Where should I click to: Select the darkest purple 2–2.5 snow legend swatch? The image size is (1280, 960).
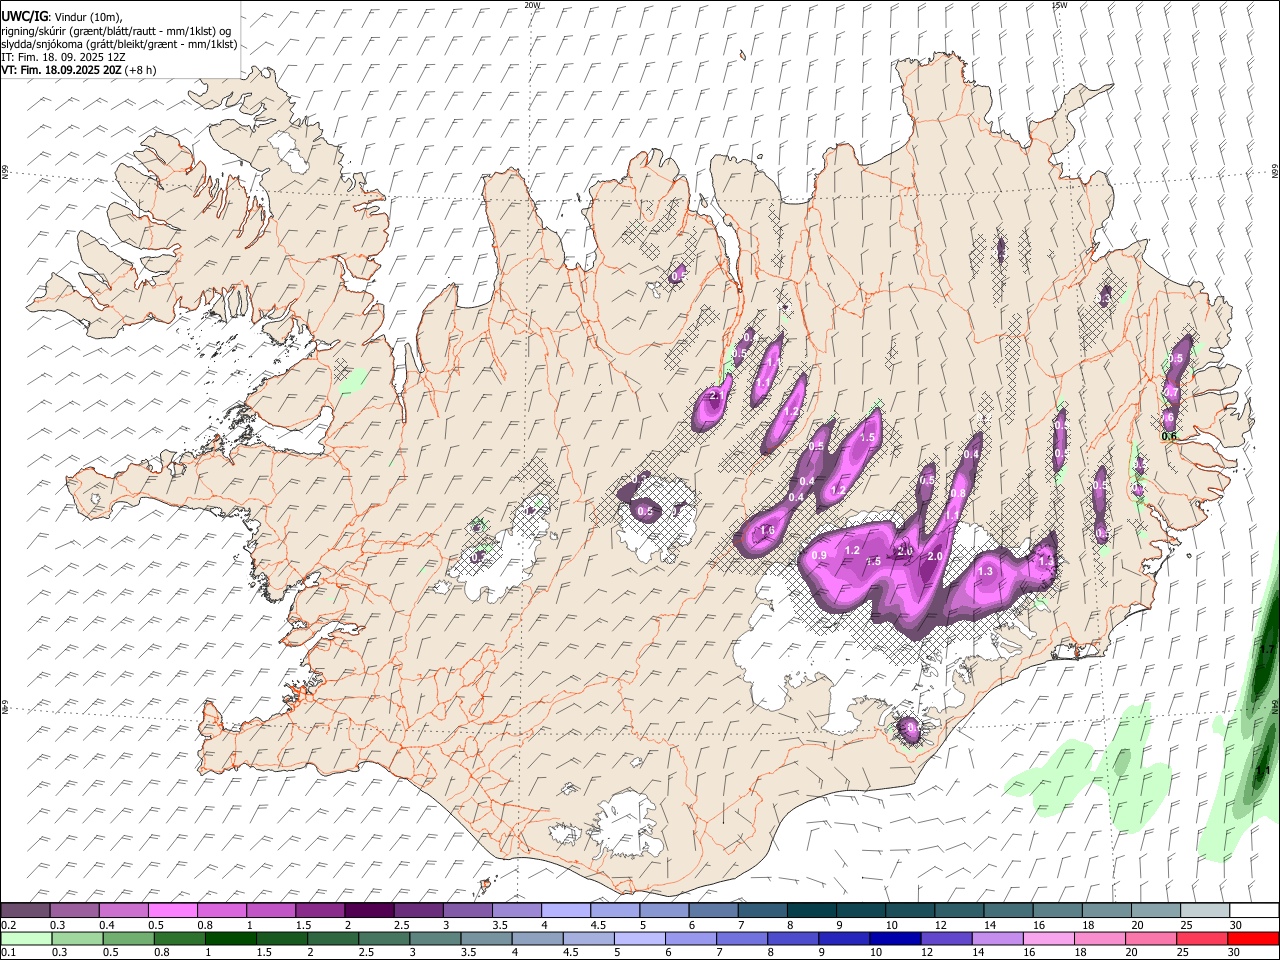(x=368, y=911)
